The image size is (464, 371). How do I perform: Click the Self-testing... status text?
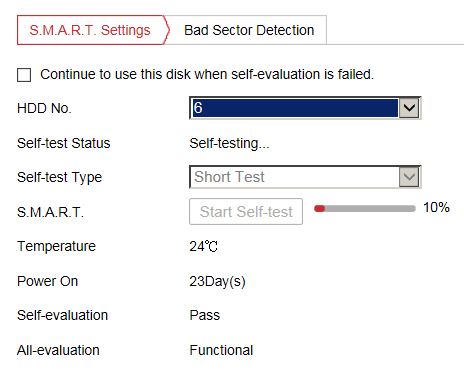[x=229, y=143]
